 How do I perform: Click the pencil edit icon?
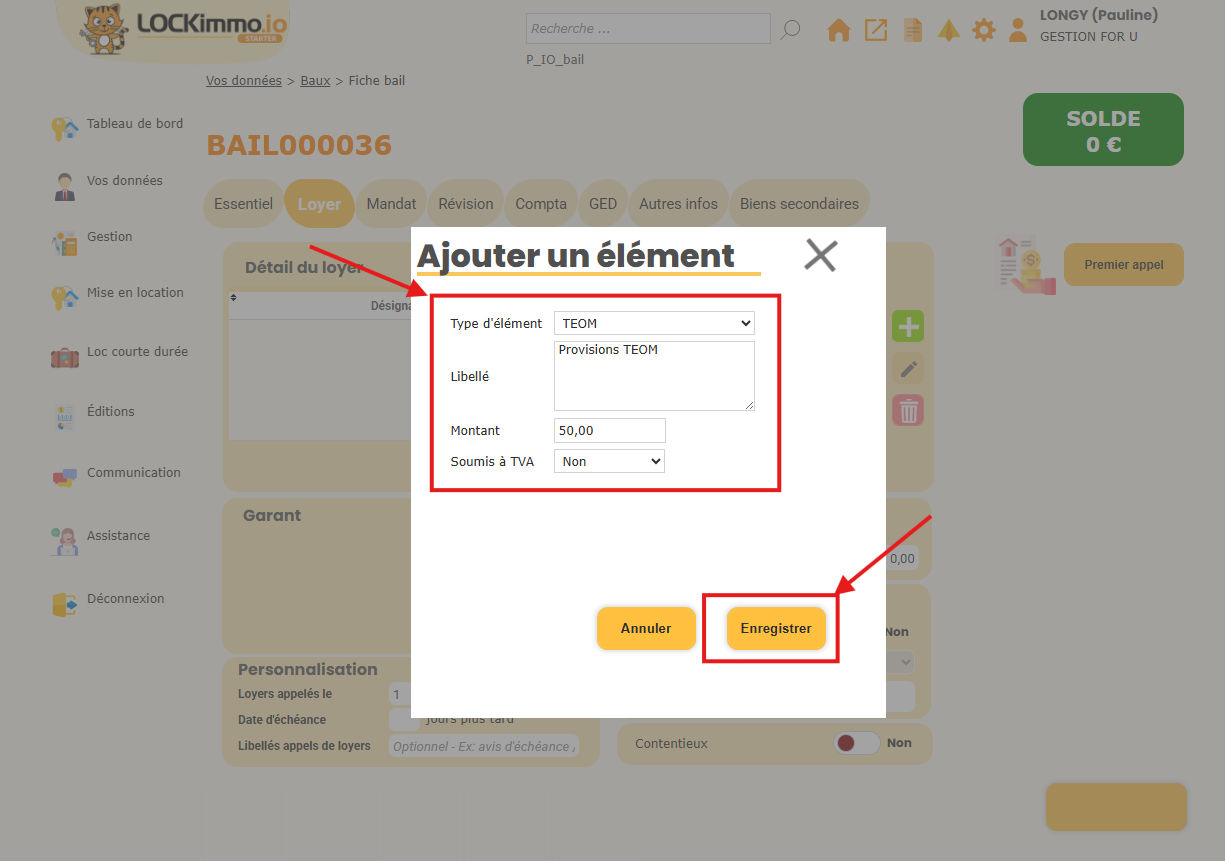tap(908, 369)
